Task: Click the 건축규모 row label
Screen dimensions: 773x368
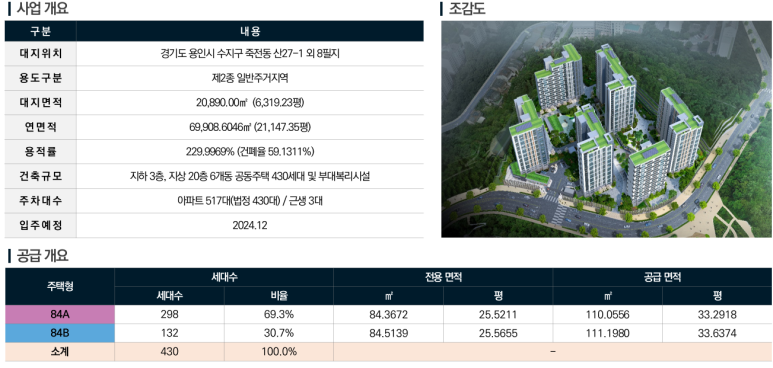Action: point(40,176)
